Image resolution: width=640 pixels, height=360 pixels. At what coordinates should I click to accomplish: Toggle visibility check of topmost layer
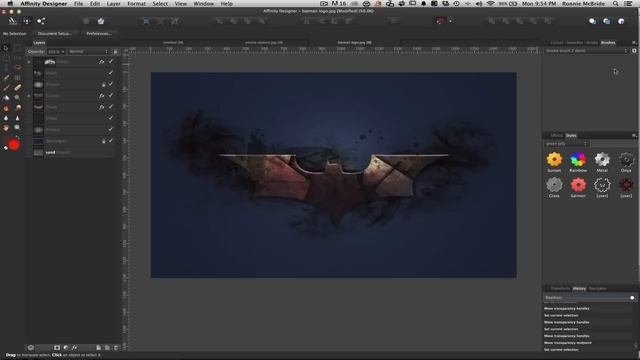(111, 61)
